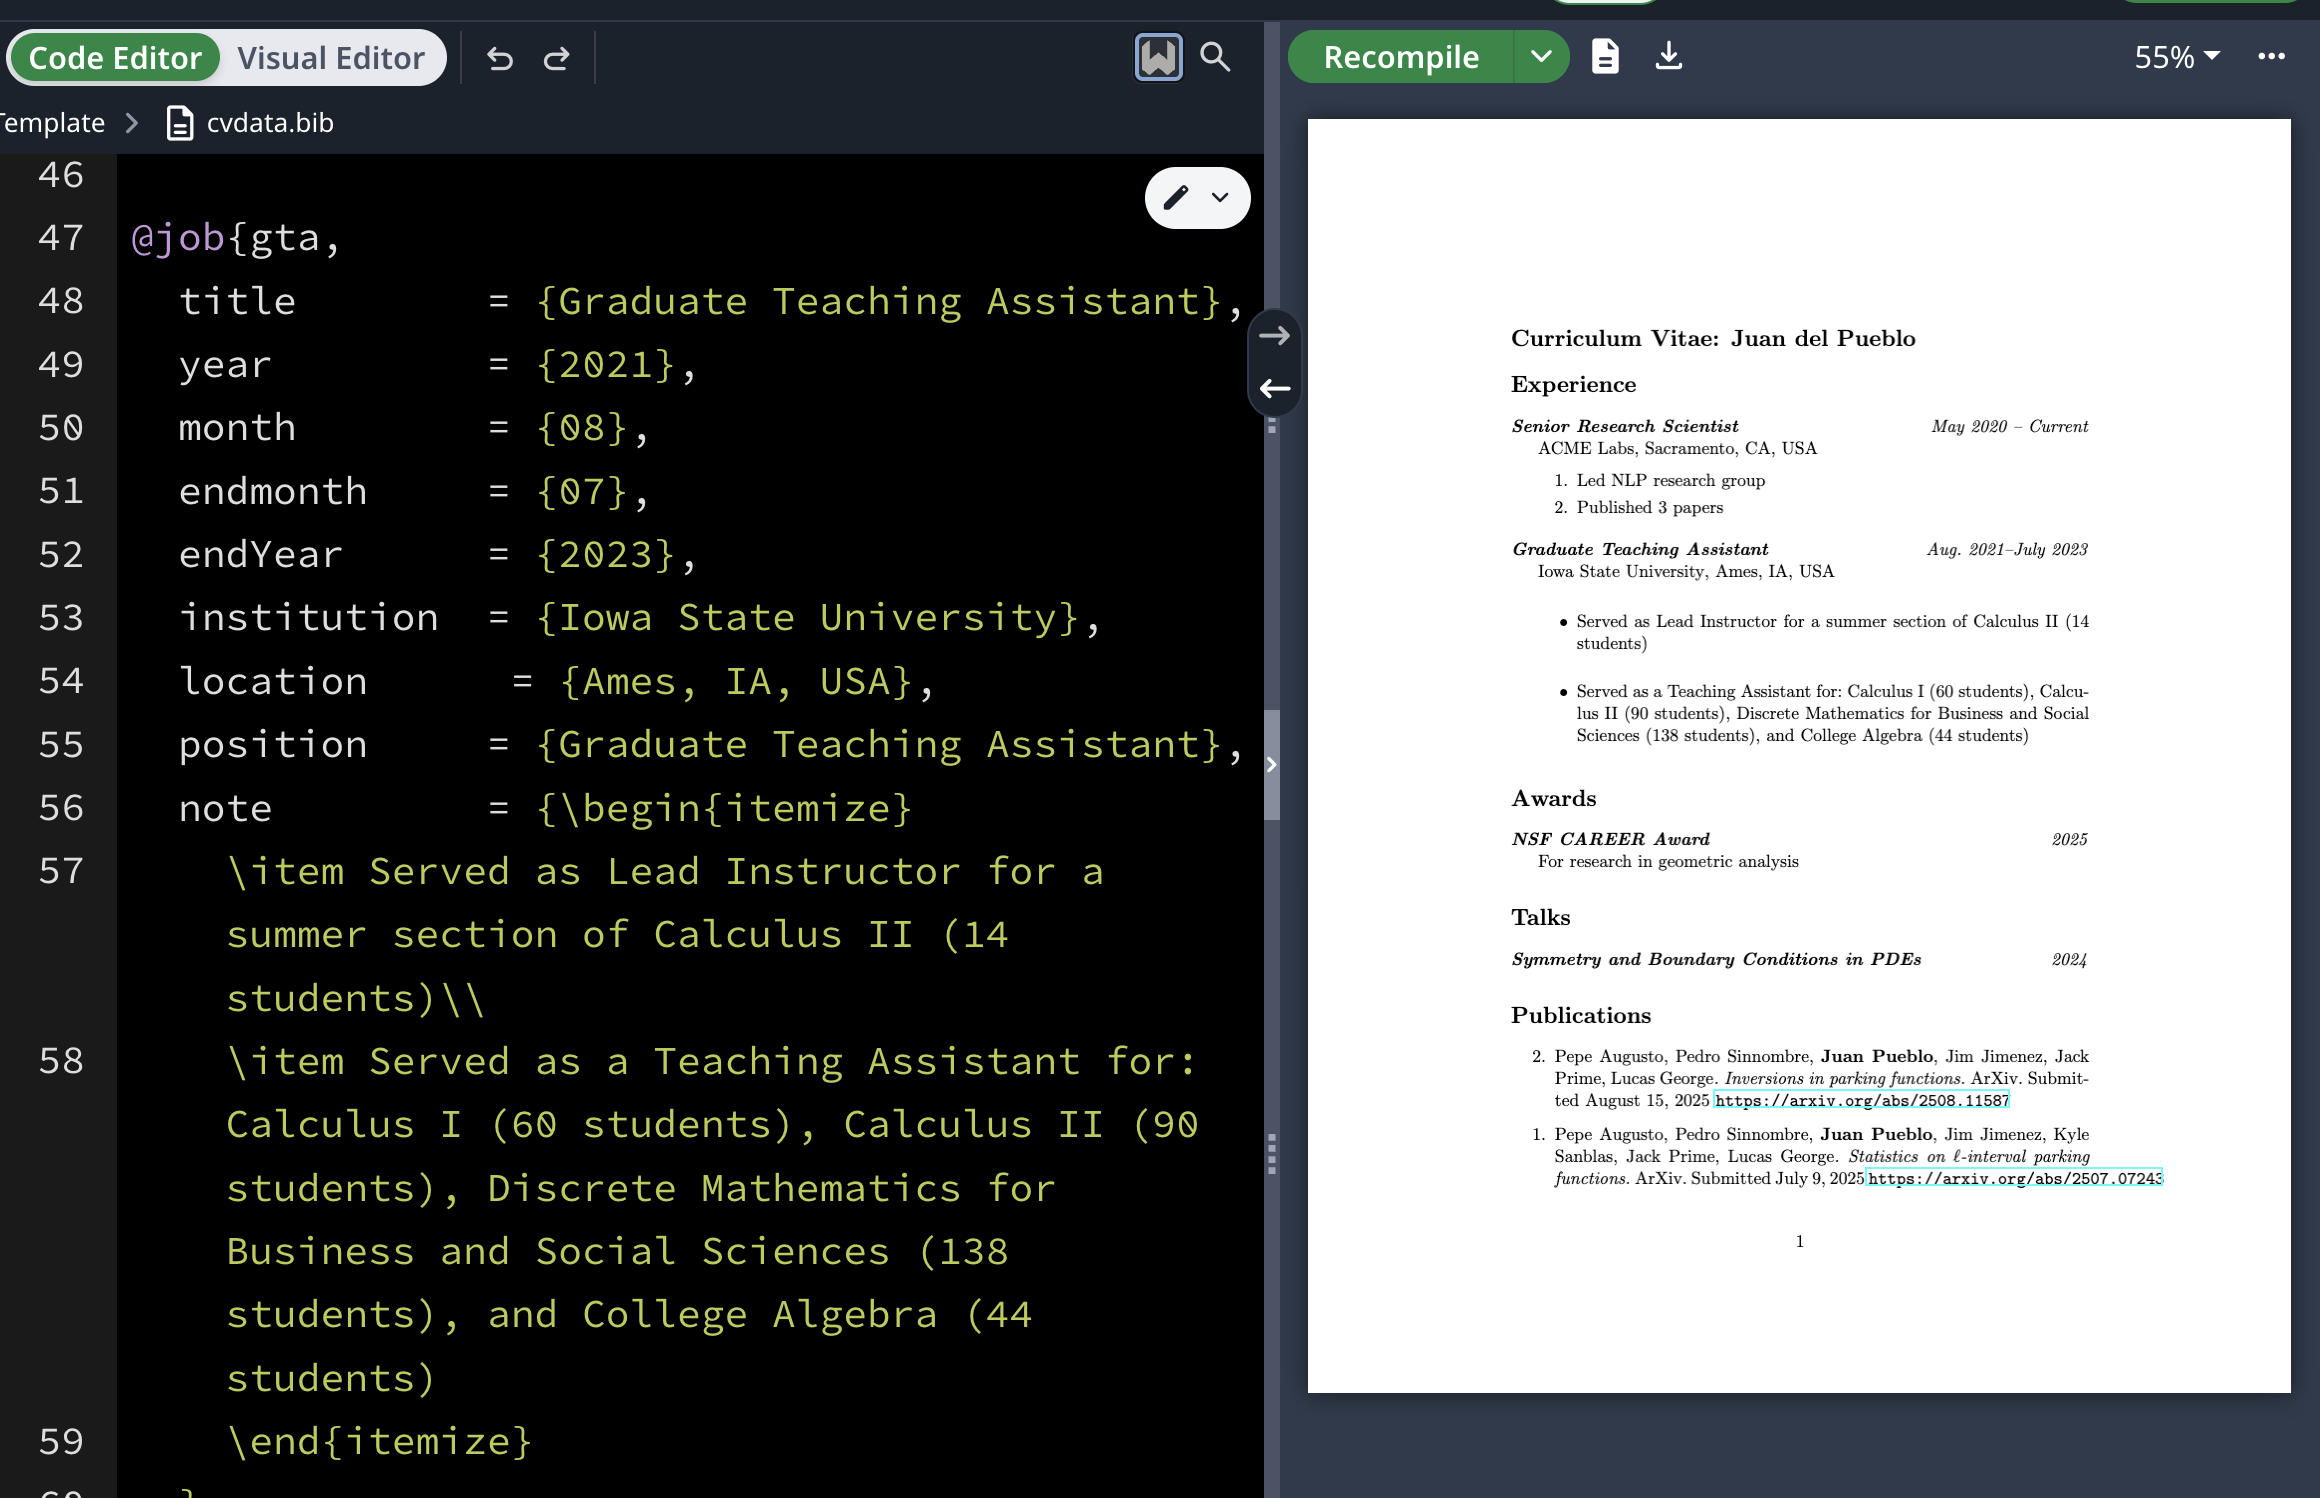Click the template folder breadcrumb
2320x1498 pixels.
(x=52, y=123)
